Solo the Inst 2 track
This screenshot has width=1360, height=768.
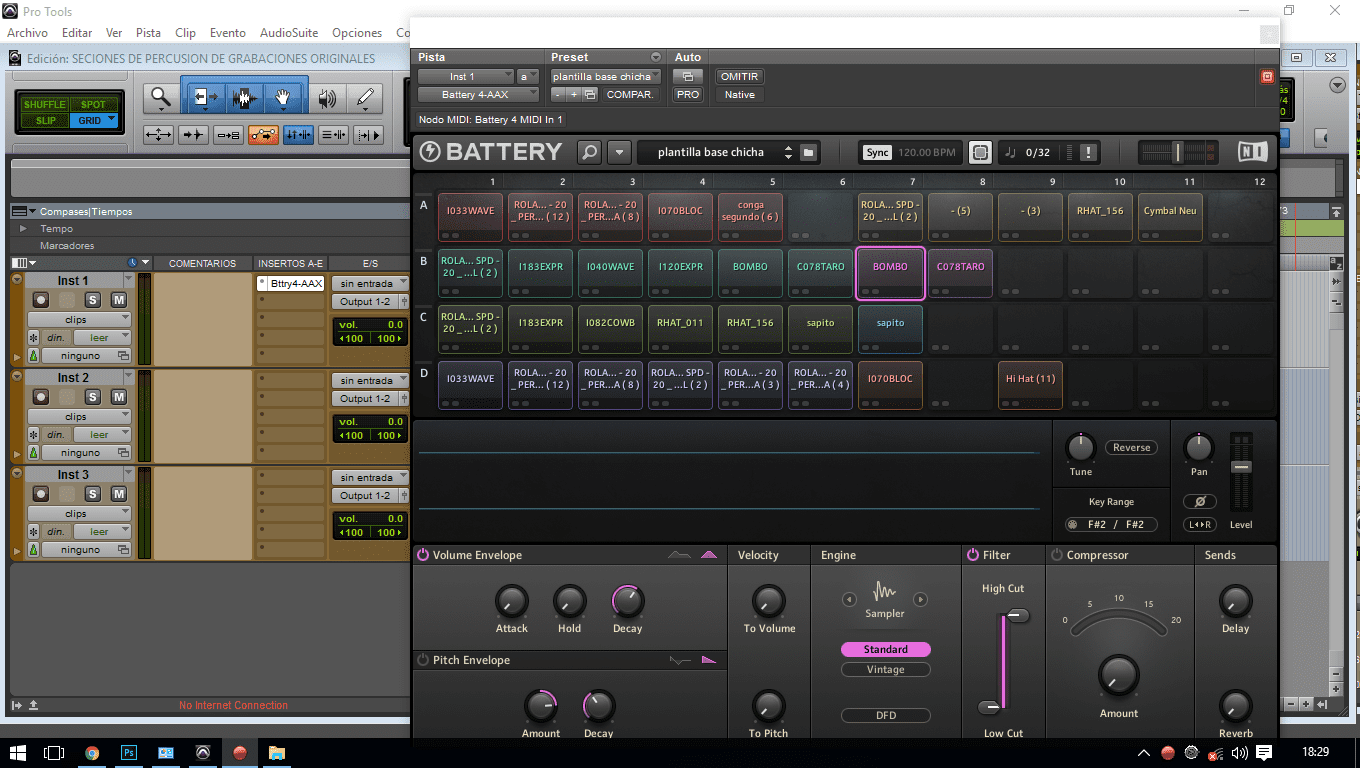[93, 397]
